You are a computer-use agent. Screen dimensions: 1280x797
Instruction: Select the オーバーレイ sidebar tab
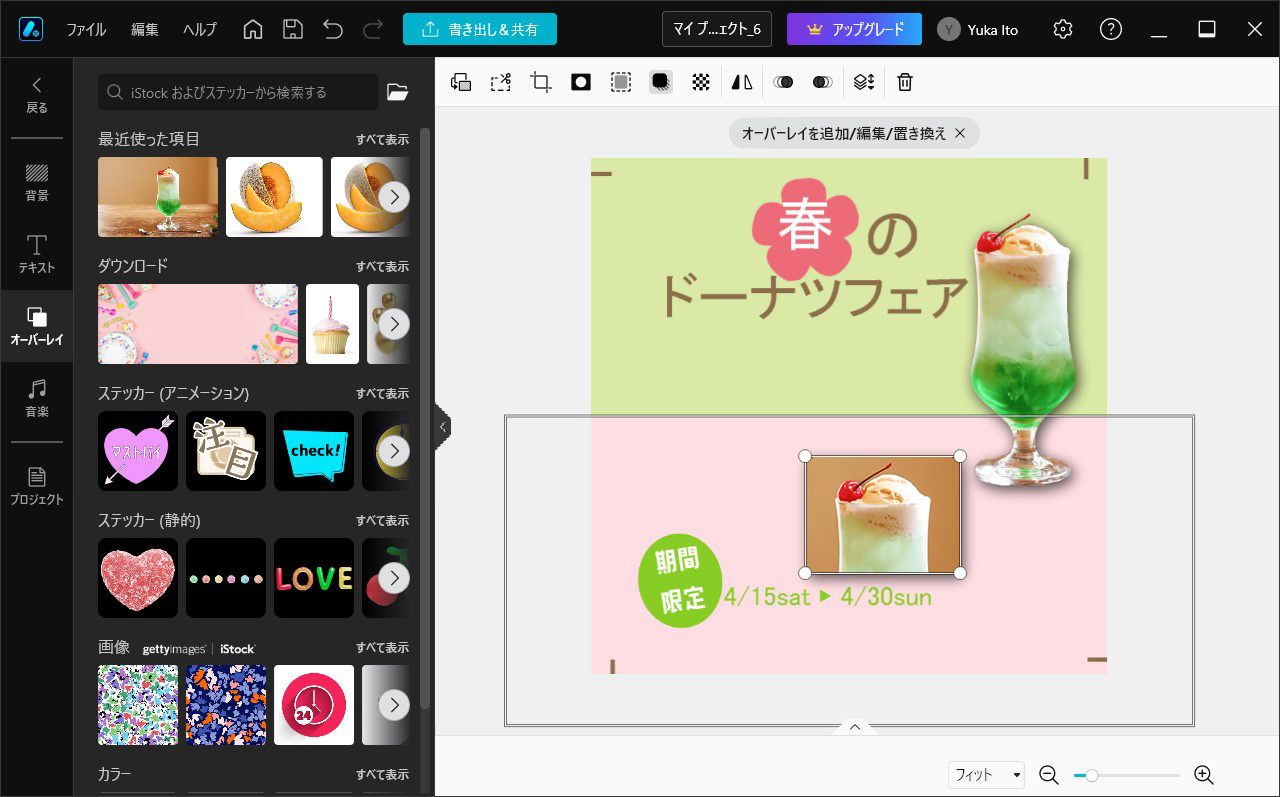[x=37, y=327]
